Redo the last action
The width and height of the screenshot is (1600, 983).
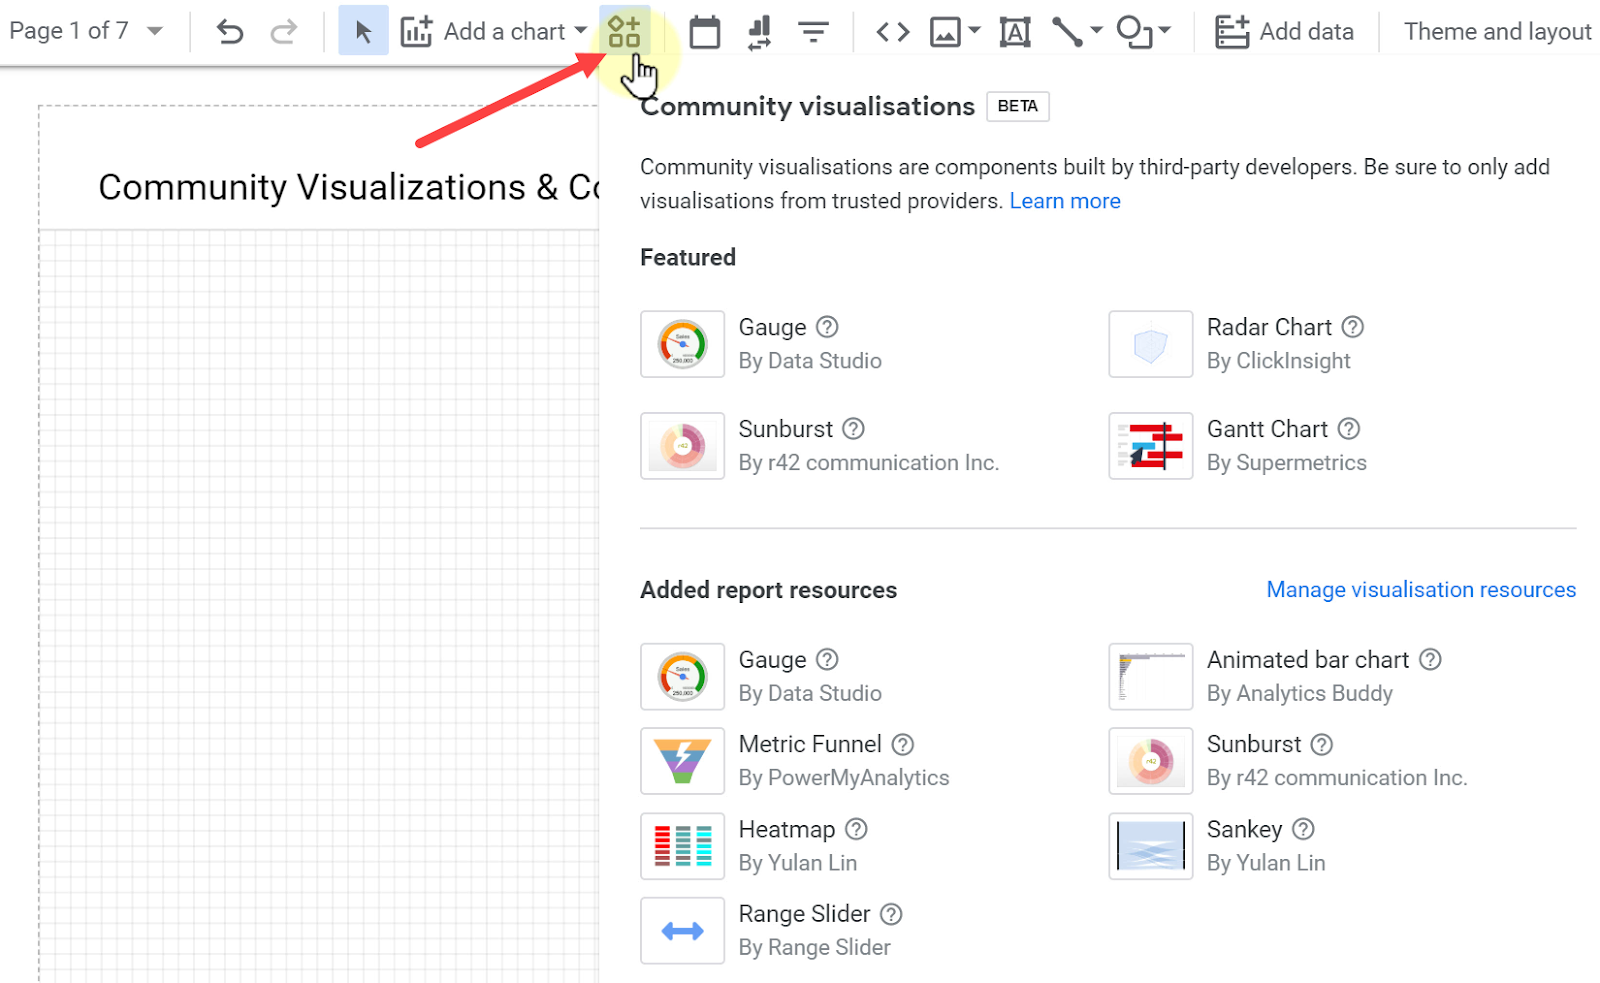point(284,32)
